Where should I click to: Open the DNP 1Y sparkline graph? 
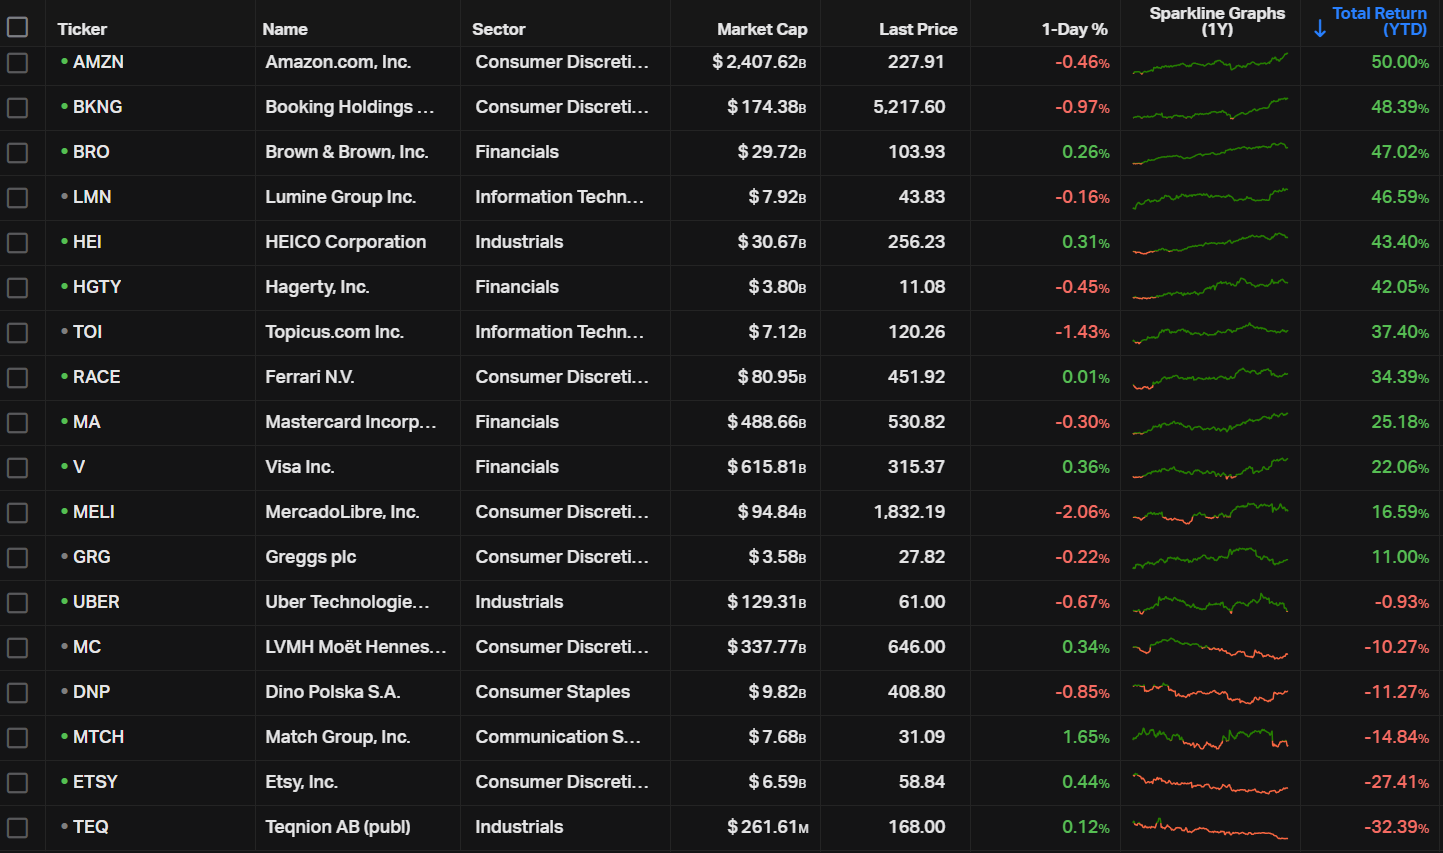point(1210,692)
